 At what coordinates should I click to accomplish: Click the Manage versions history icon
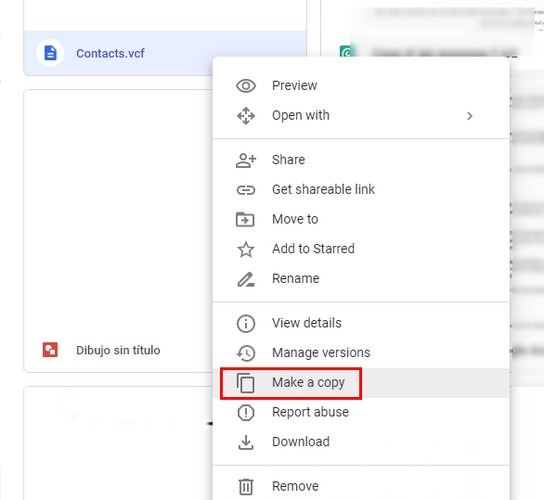[246, 353]
